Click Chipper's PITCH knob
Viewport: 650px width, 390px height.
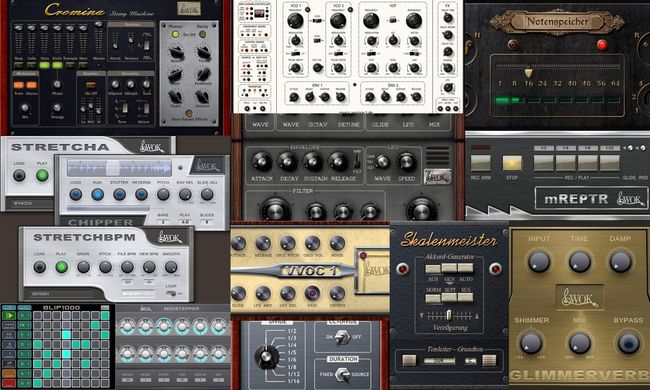(163, 194)
